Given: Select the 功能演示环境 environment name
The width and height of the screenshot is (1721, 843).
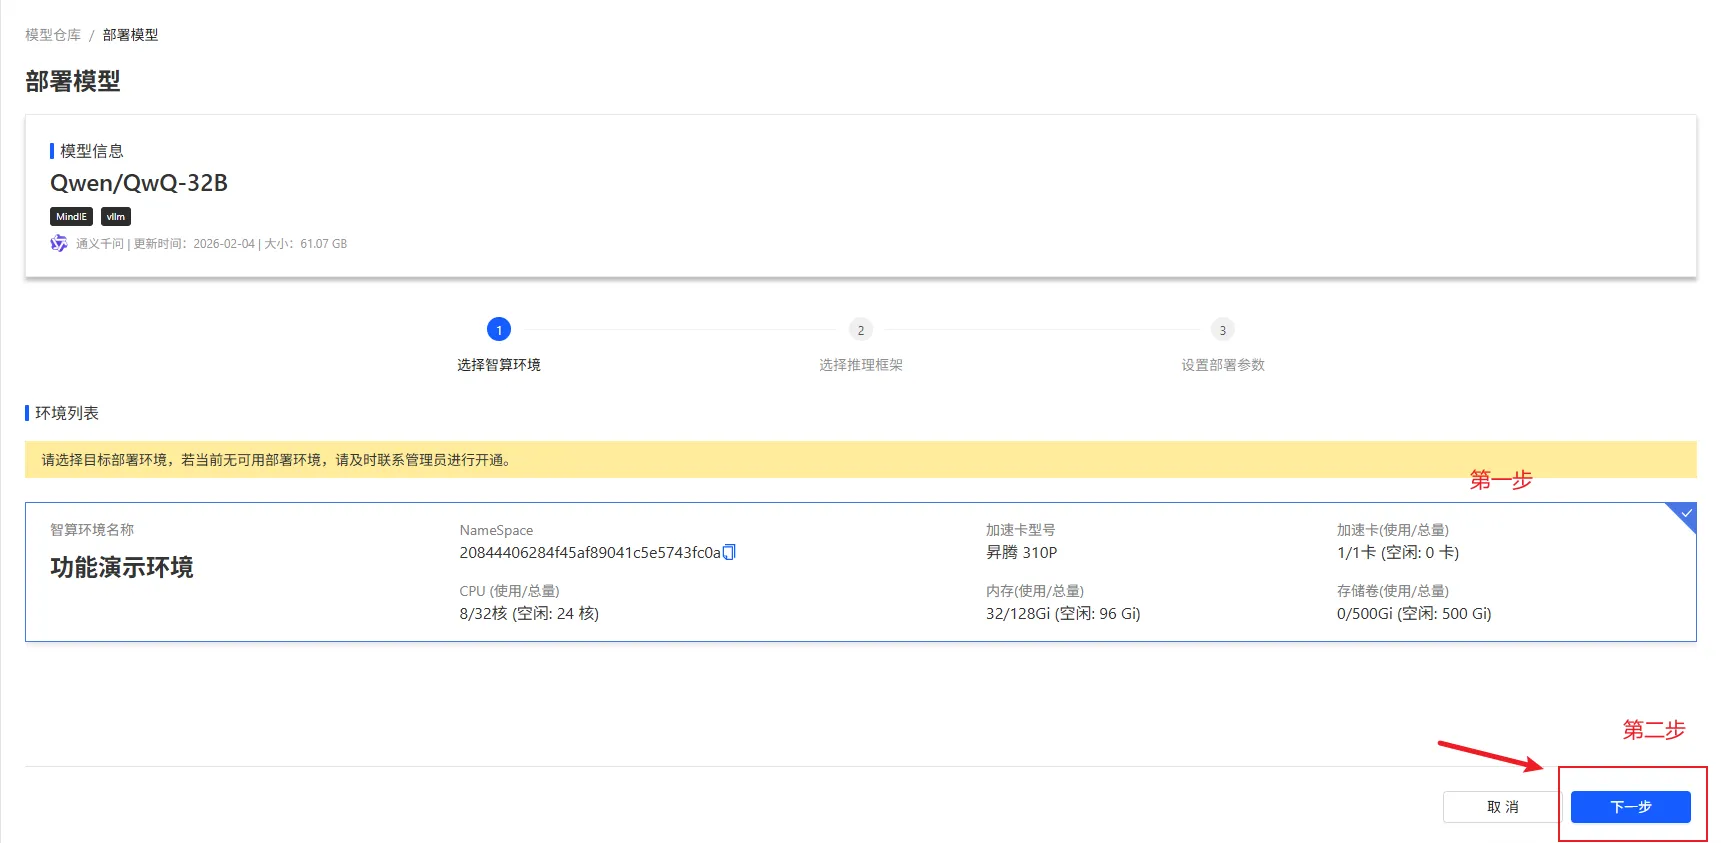Looking at the screenshot, I should click(x=122, y=567).
